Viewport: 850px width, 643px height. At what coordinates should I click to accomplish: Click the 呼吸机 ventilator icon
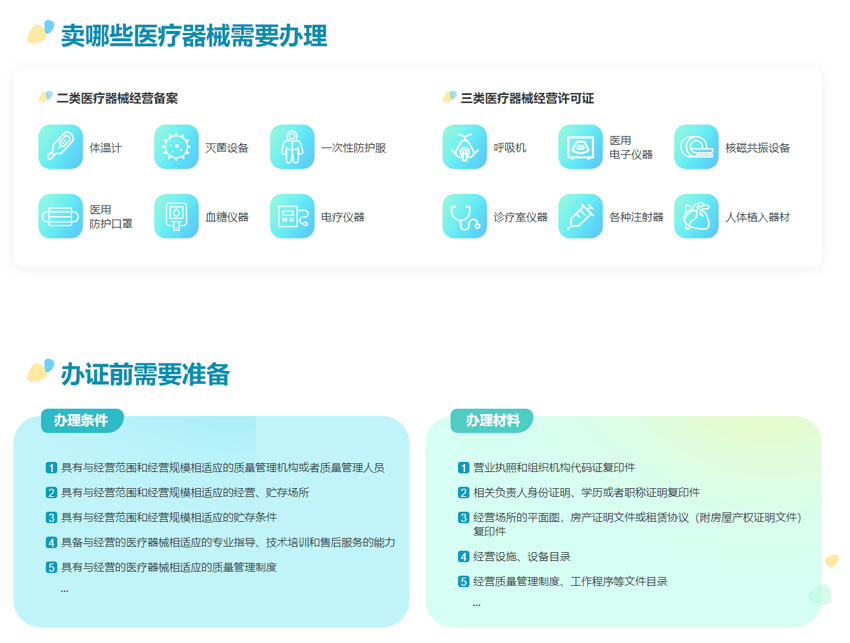[x=464, y=147]
